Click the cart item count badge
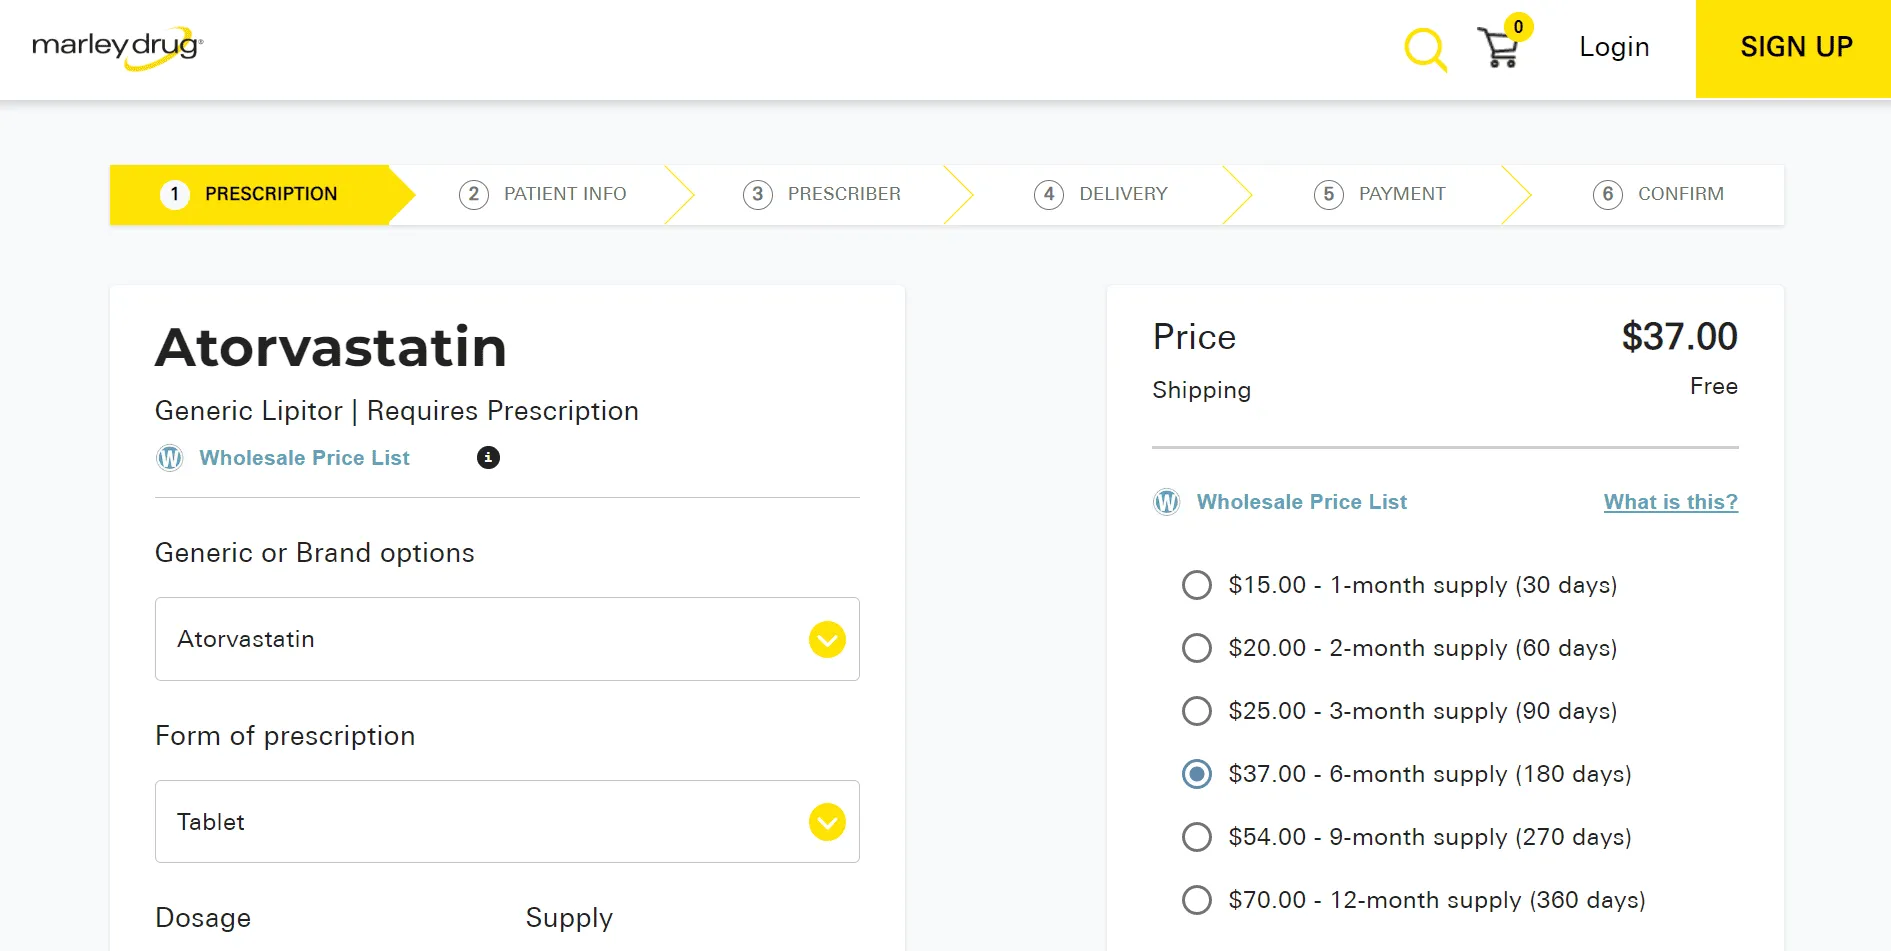This screenshot has width=1891, height=951. [x=1518, y=27]
